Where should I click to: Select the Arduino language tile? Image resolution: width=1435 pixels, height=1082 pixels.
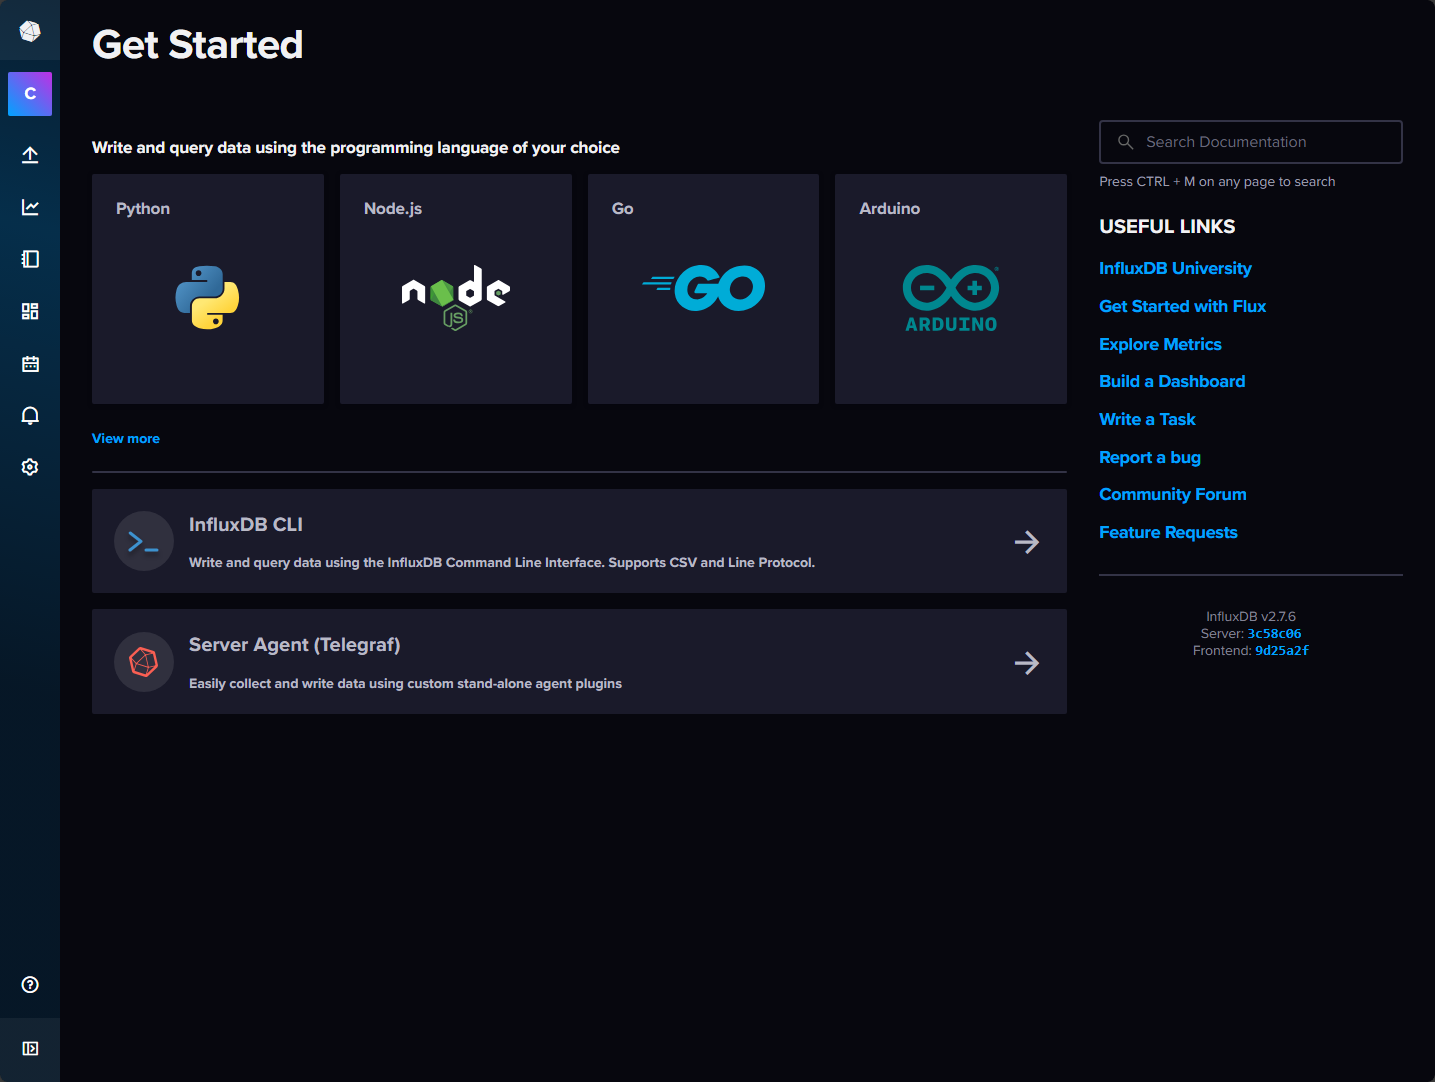pyautogui.click(x=950, y=289)
